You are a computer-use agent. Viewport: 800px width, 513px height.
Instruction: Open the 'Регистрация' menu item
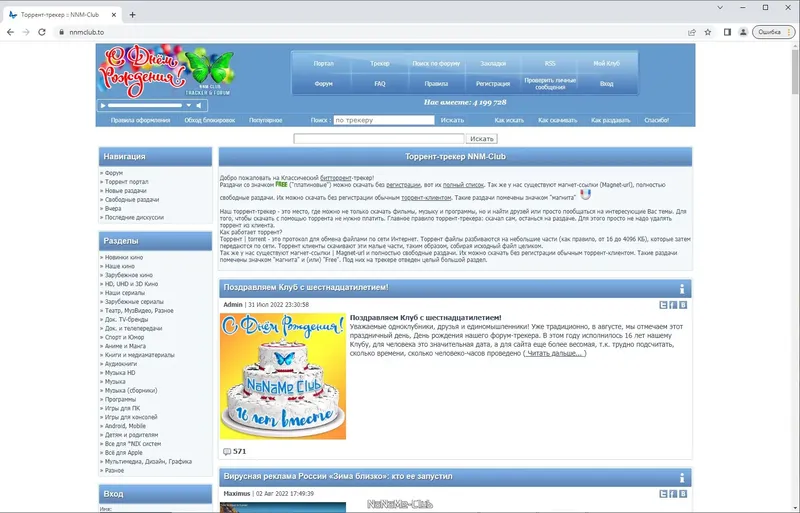[493, 83]
